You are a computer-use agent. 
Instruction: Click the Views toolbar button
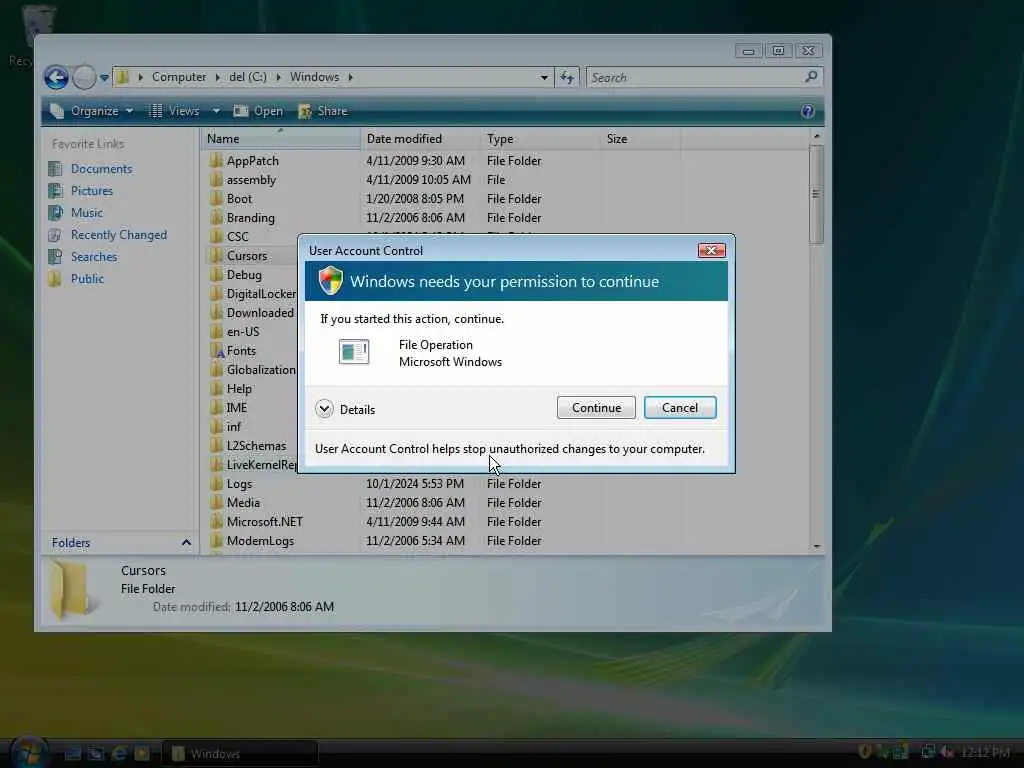coord(174,111)
